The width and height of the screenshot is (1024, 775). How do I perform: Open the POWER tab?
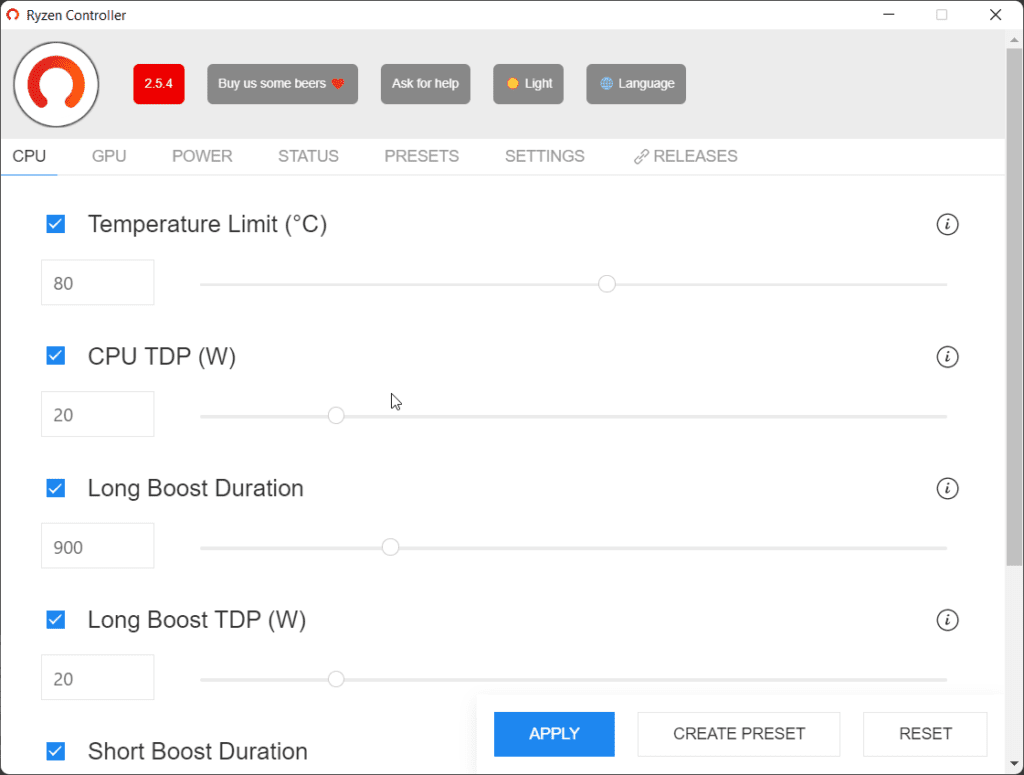[202, 156]
